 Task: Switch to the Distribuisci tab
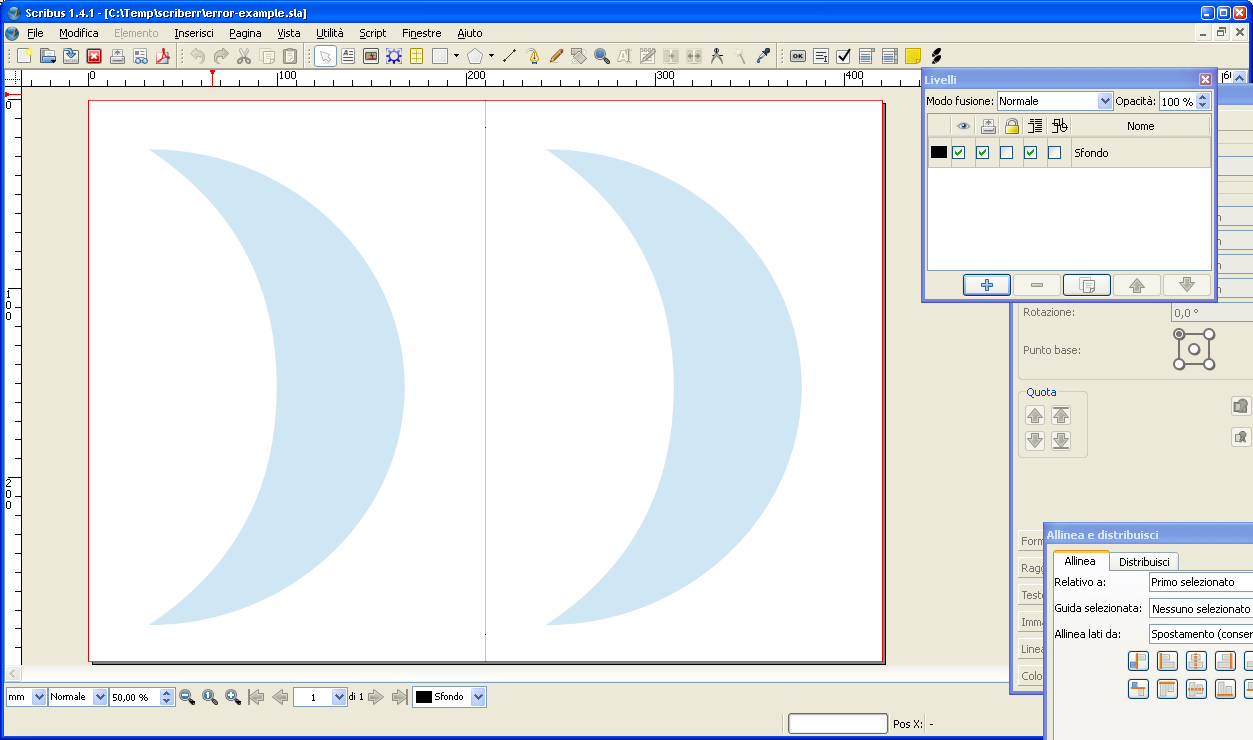click(1144, 562)
